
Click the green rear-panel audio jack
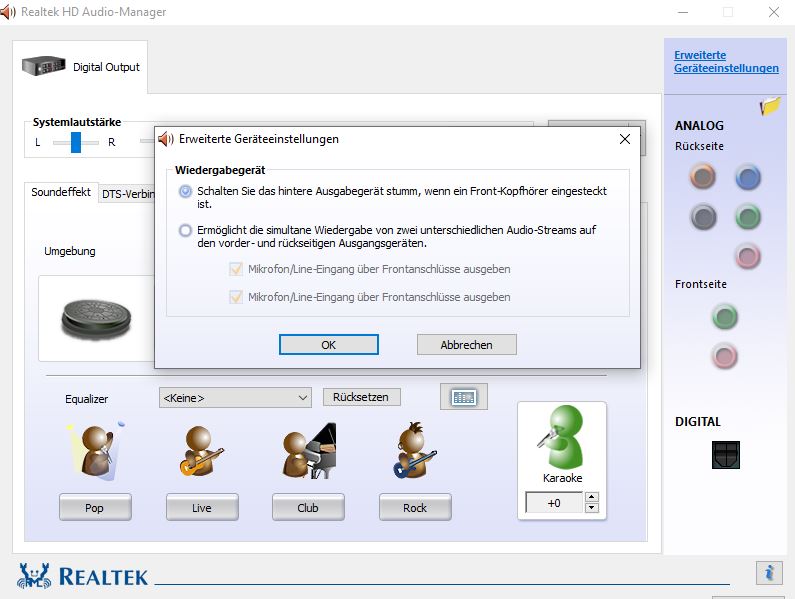[748, 217]
